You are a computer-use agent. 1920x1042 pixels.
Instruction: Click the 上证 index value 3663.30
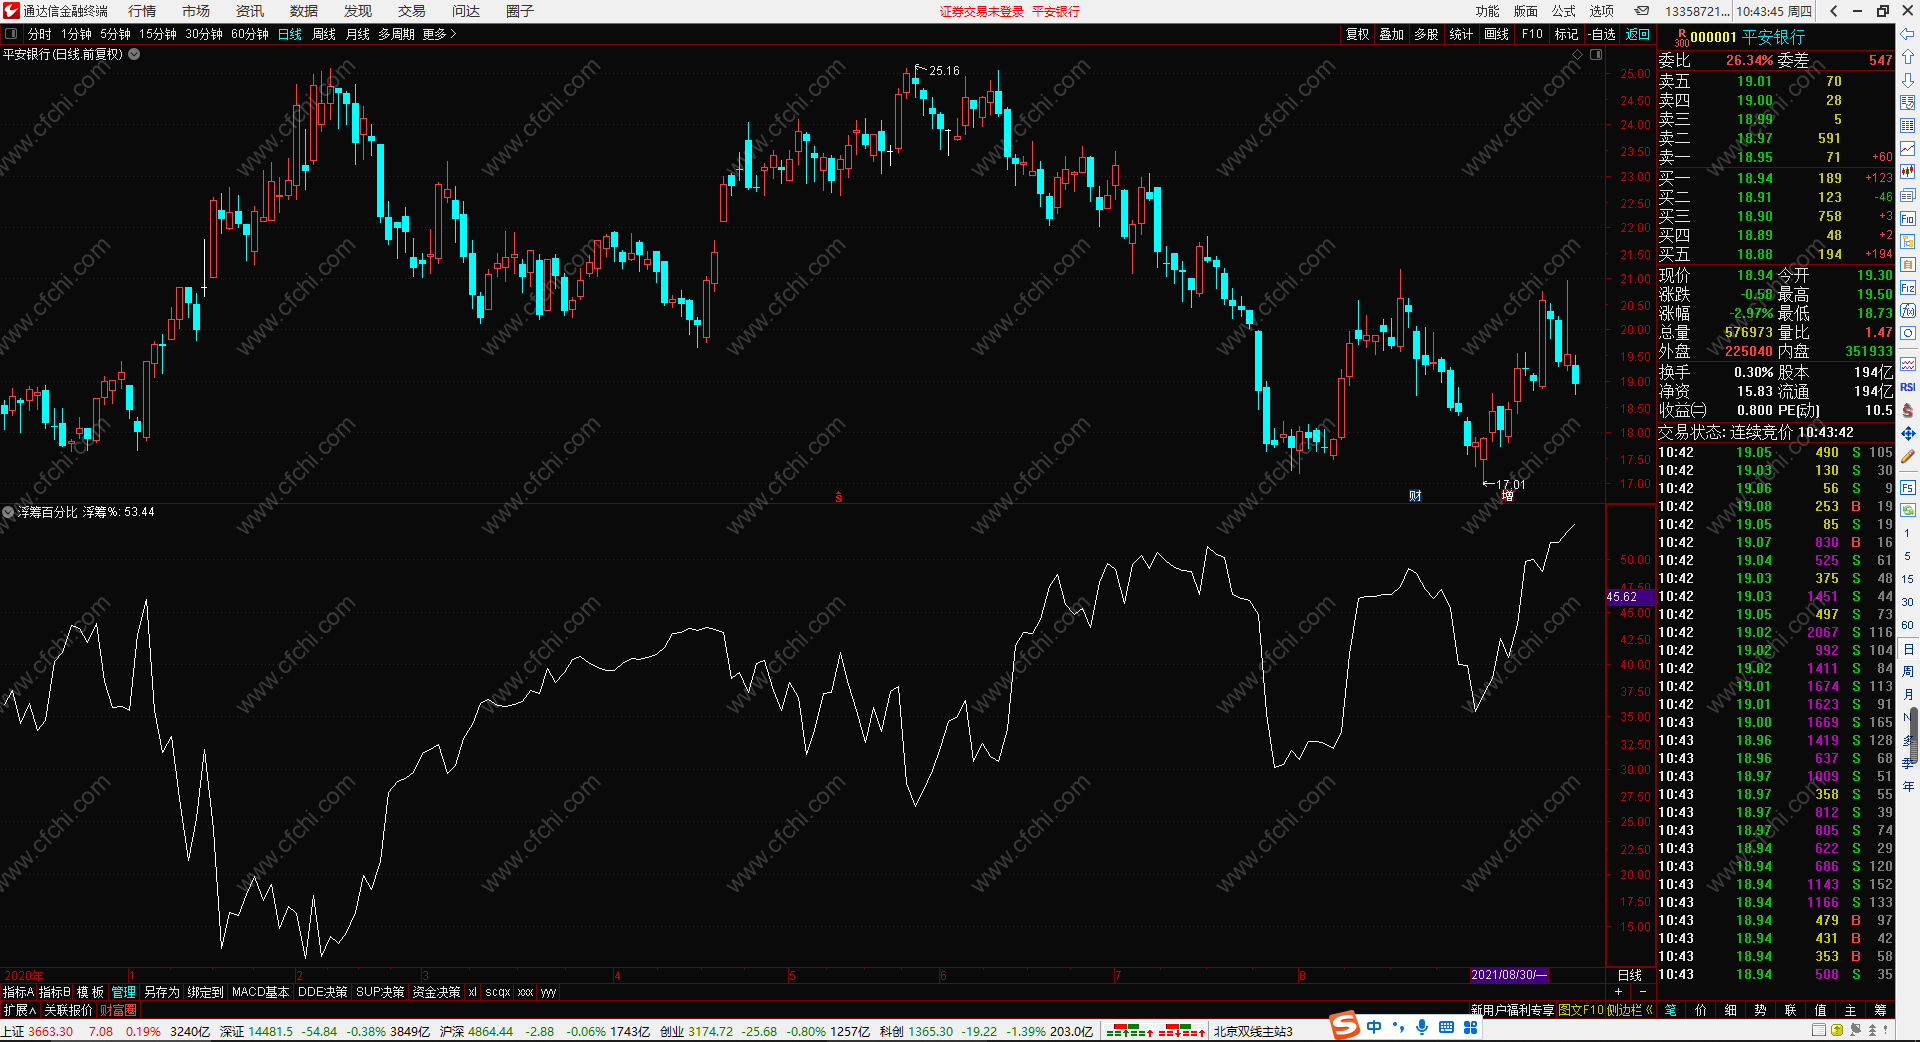point(51,1031)
